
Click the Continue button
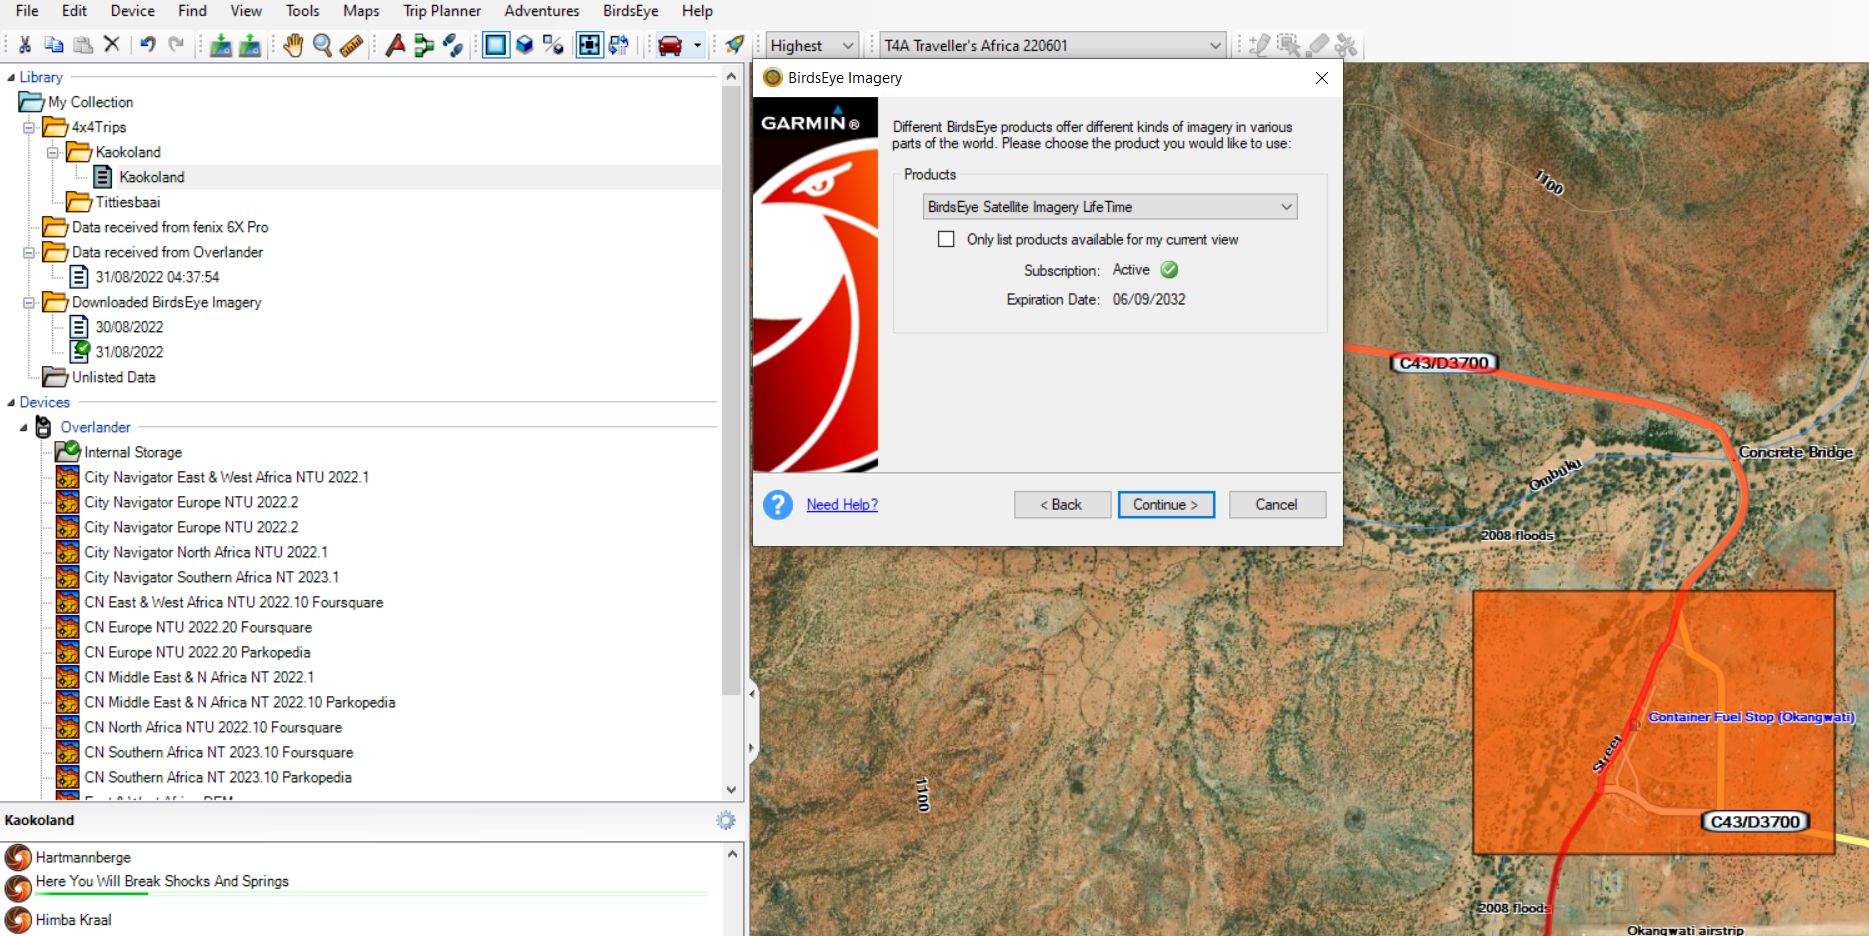[1166, 505]
